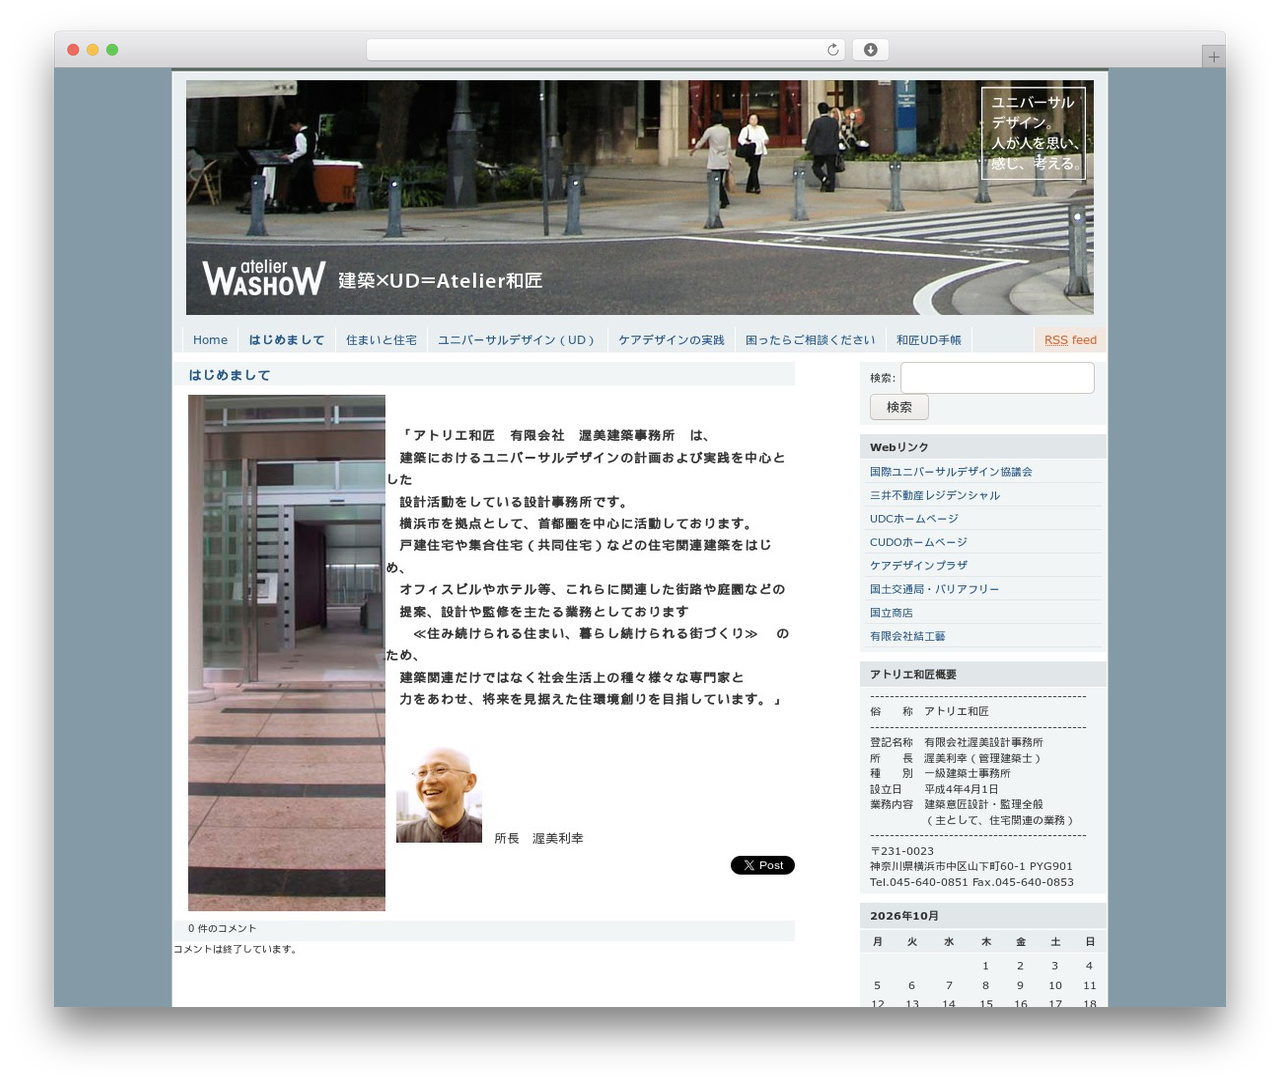Click the アトリエ和匠概要 section heading

(x=913, y=675)
